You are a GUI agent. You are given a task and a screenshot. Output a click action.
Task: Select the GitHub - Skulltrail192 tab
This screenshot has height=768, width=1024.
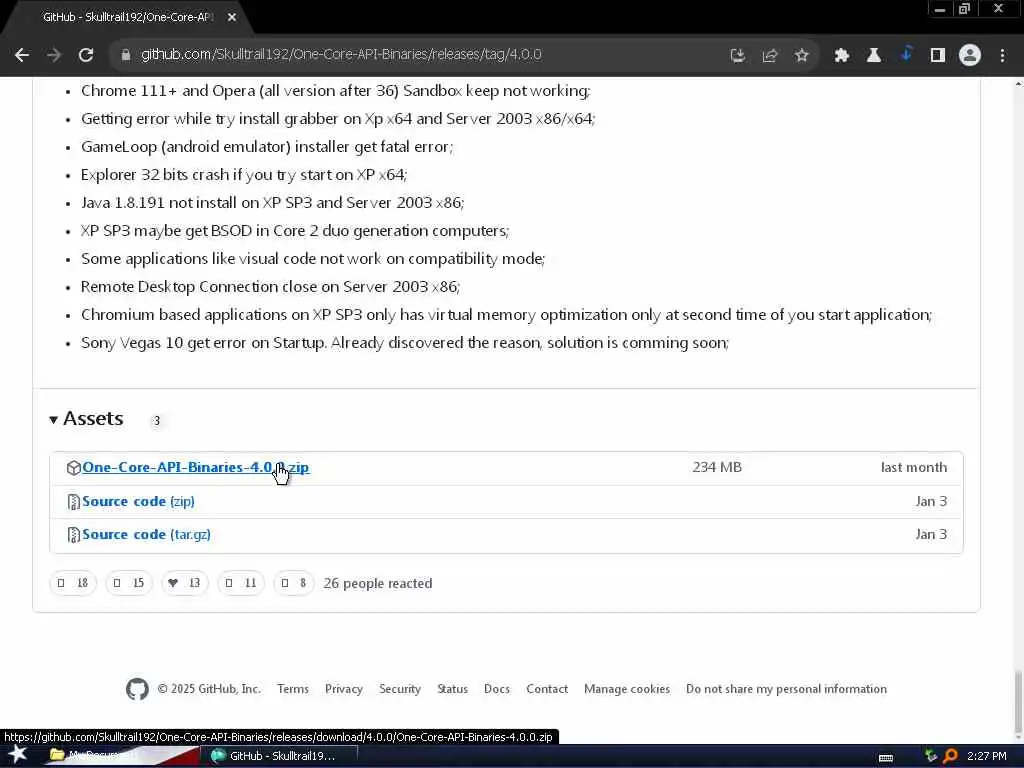[x=127, y=18]
